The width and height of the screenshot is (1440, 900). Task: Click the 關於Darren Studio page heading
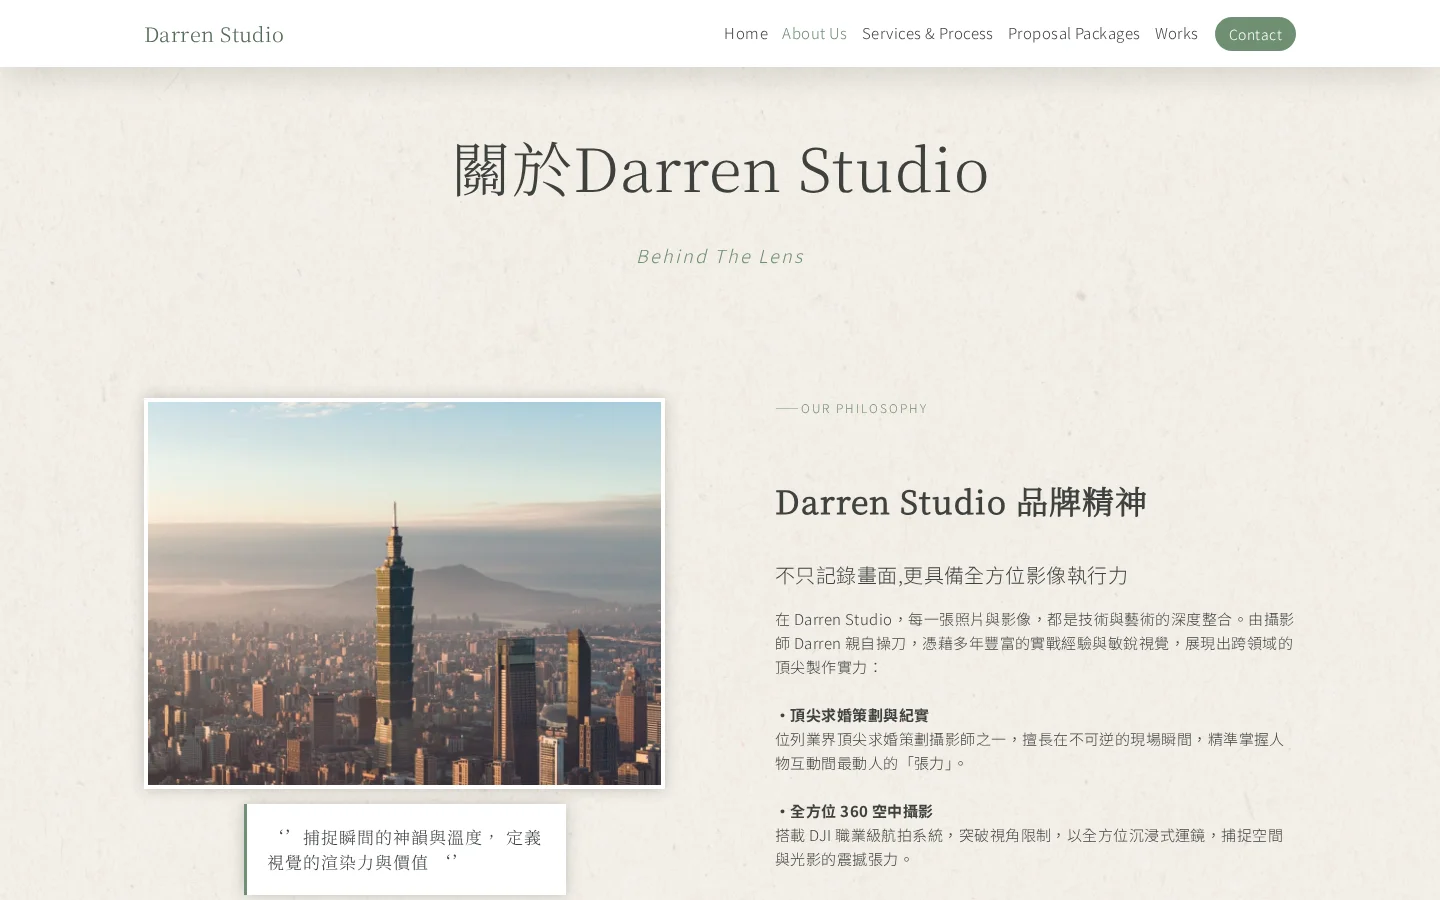(720, 169)
